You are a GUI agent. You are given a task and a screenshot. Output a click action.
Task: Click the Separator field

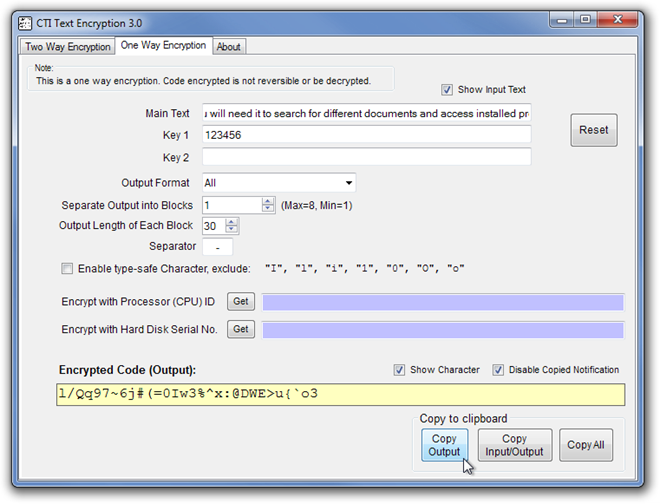coord(218,247)
